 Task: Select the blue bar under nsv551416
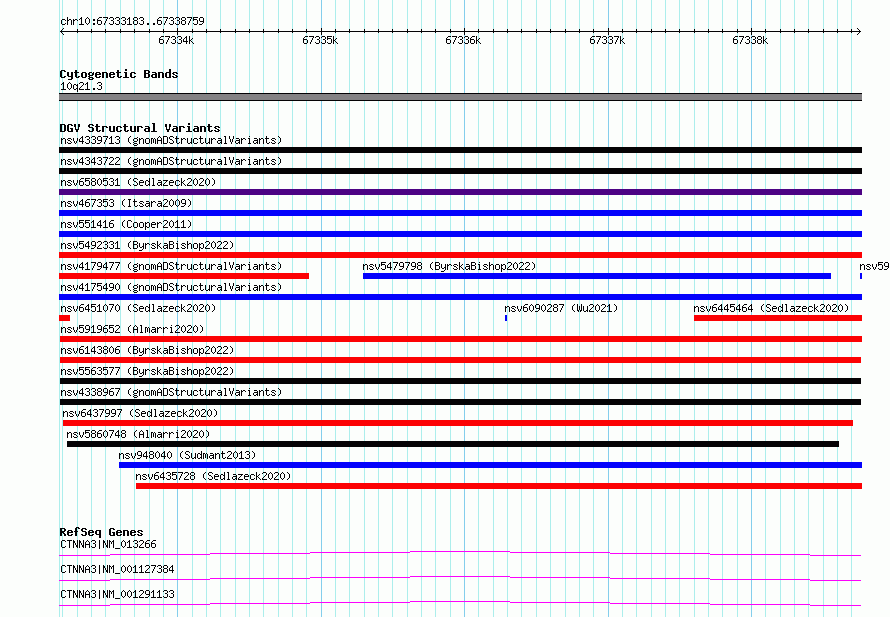[x=460, y=234]
